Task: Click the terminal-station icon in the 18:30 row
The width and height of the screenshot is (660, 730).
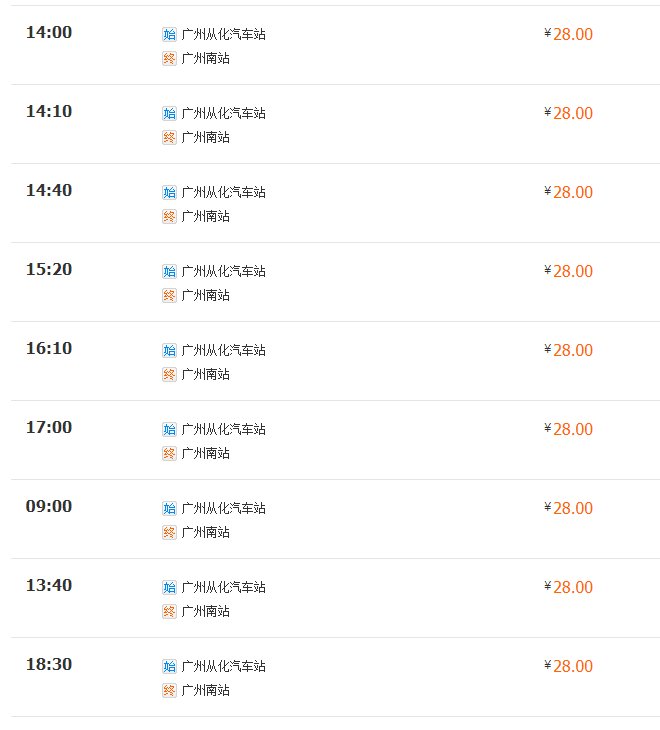Action: tap(169, 690)
